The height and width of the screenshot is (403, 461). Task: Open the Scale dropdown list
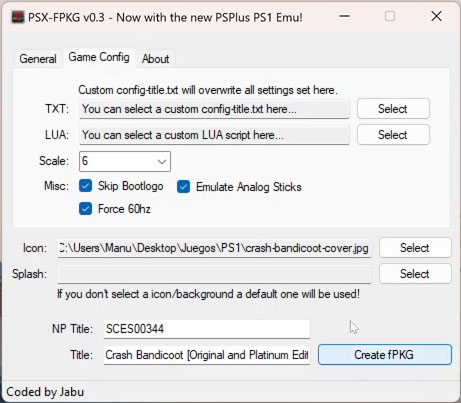coord(125,161)
